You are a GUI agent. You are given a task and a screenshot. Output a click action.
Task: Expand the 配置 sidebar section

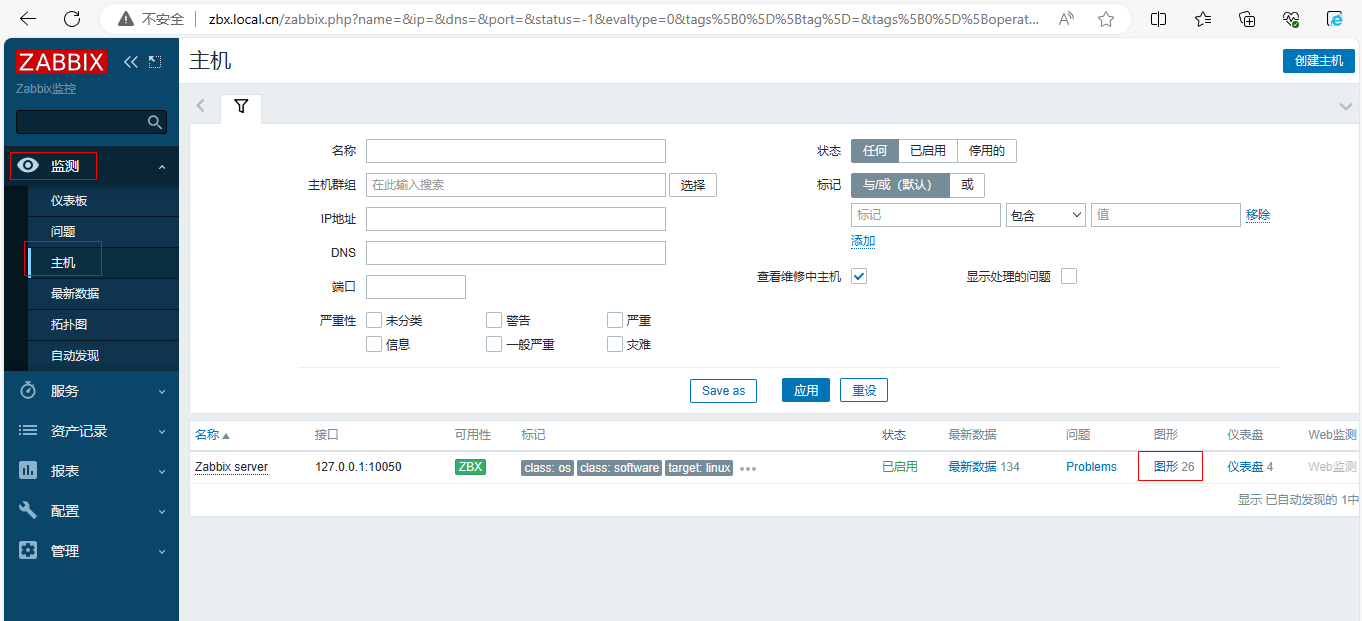pos(92,511)
